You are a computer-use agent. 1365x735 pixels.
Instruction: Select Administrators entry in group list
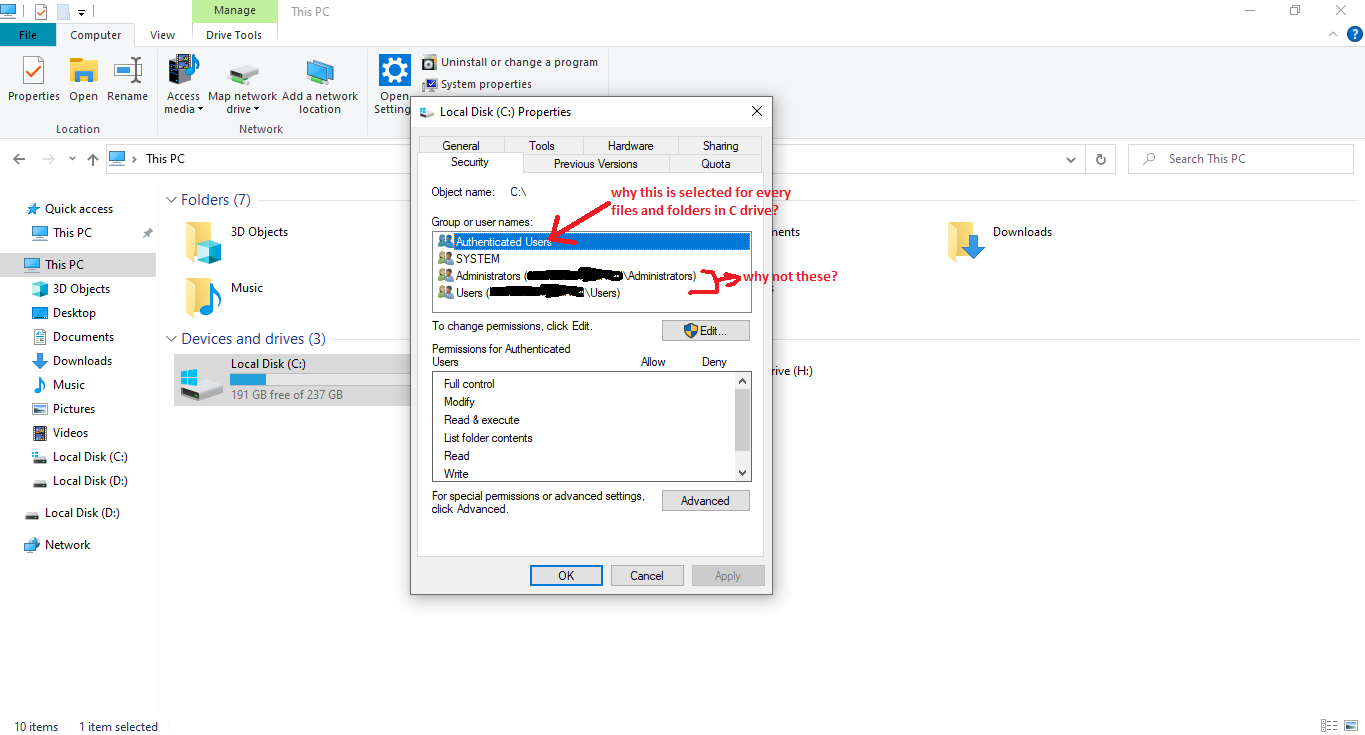[x=593, y=275]
